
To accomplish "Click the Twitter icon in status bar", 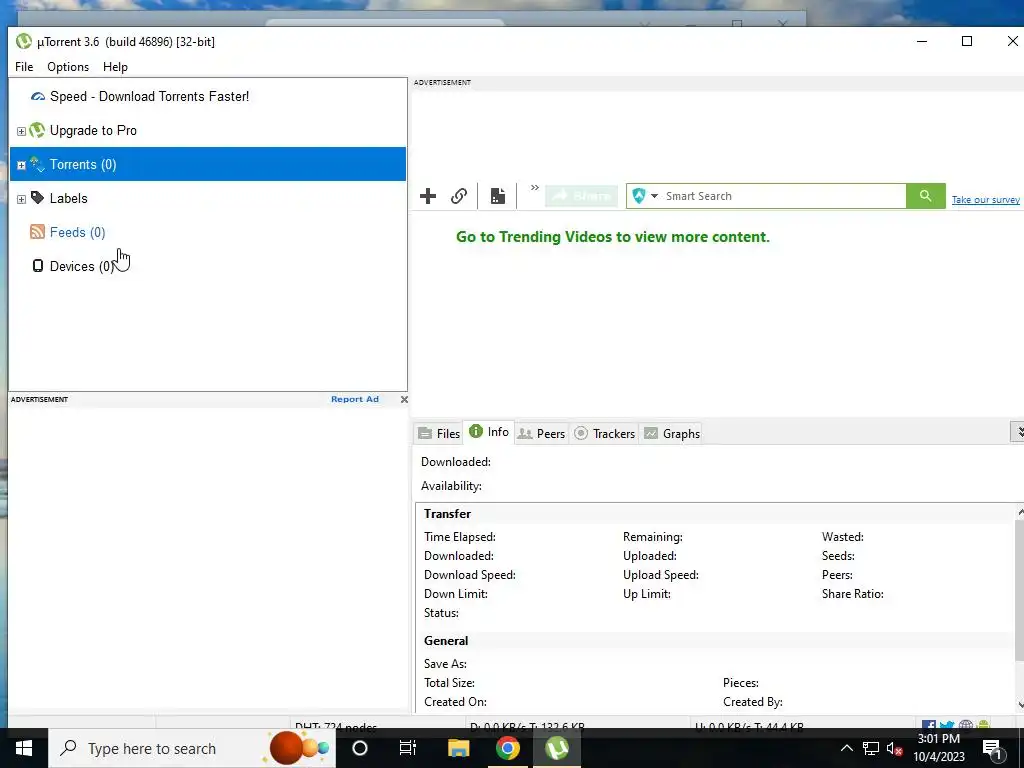I will (x=947, y=726).
